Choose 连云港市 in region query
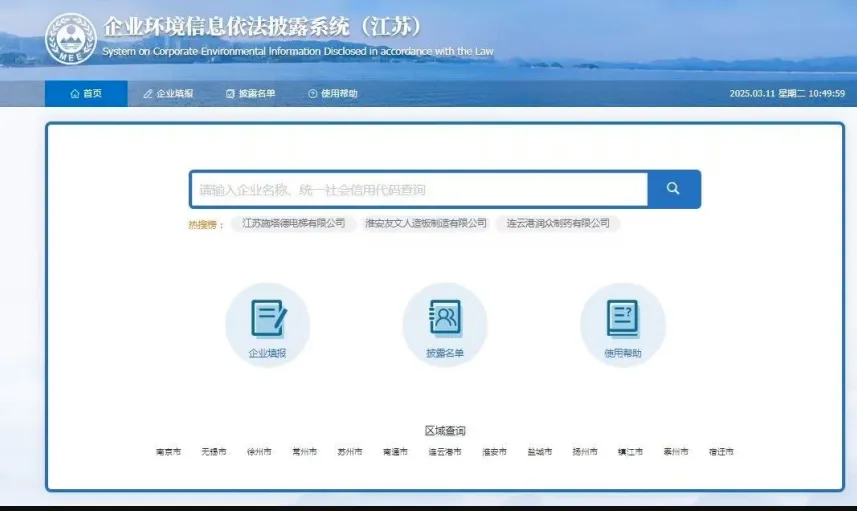 [x=445, y=452]
